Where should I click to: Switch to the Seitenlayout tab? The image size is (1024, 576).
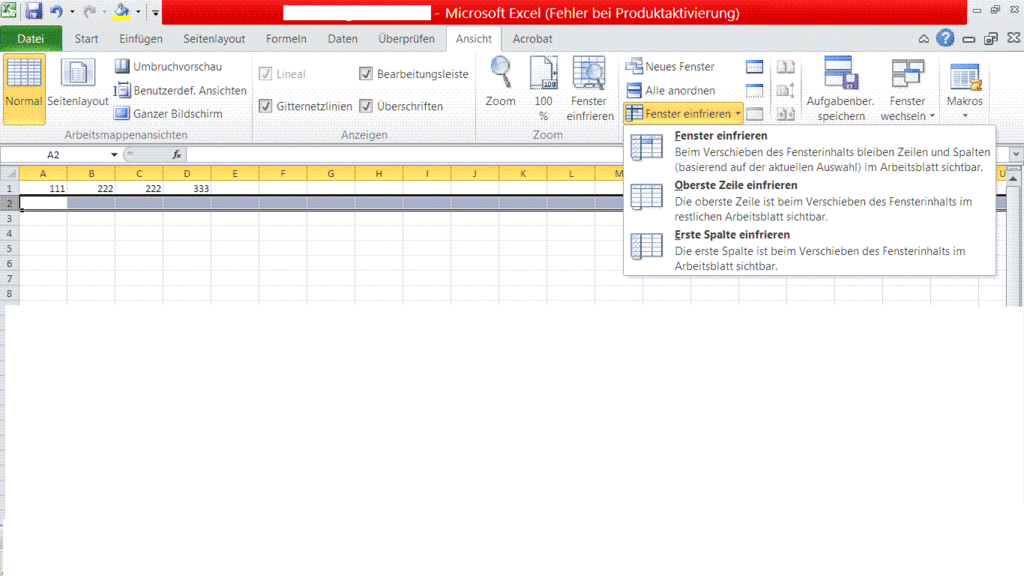click(x=214, y=39)
